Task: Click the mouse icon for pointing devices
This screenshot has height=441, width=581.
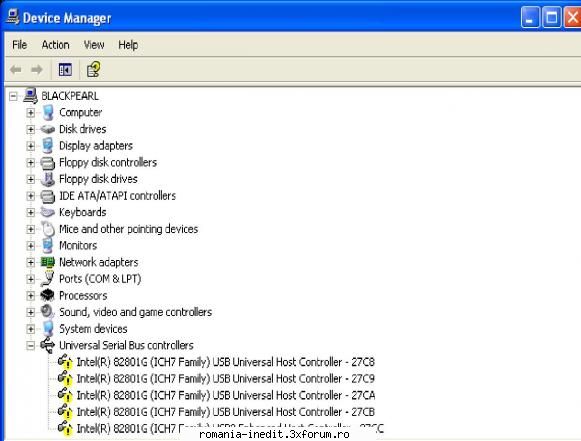Action: pos(48,229)
